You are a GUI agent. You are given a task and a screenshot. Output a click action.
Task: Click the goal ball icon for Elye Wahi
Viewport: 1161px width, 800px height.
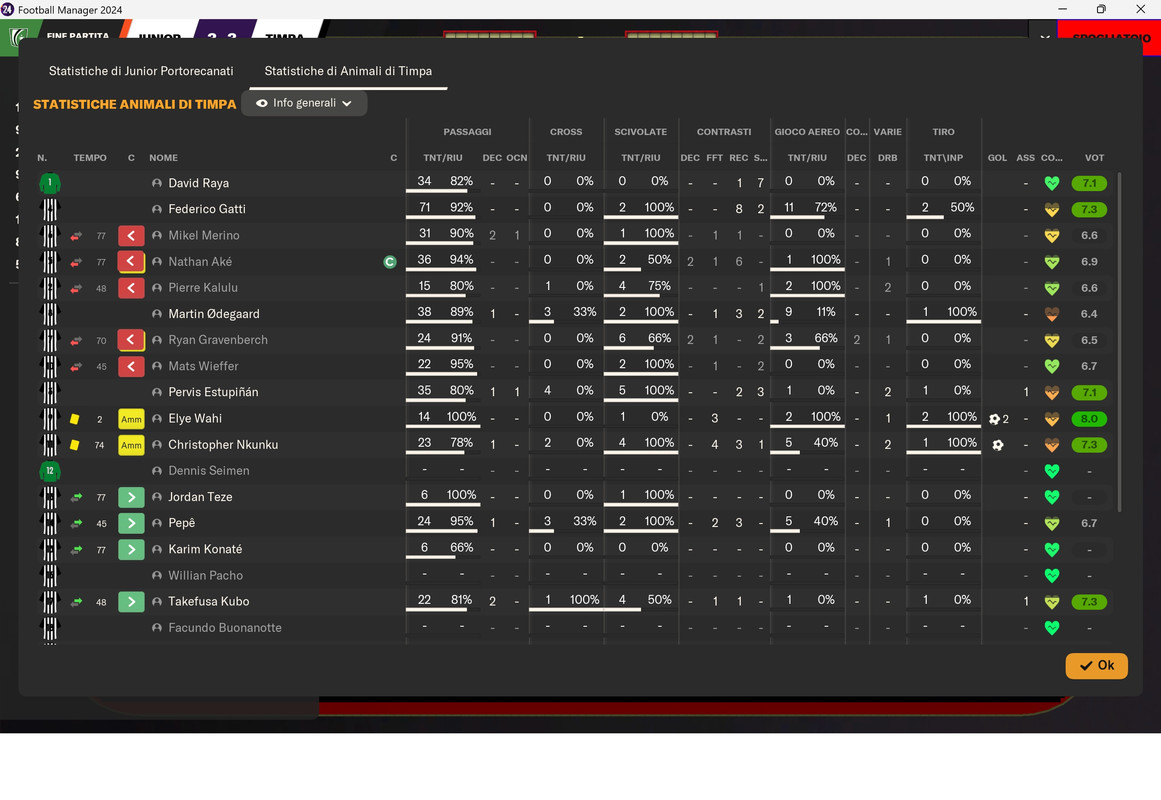click(x=994, y=419)
